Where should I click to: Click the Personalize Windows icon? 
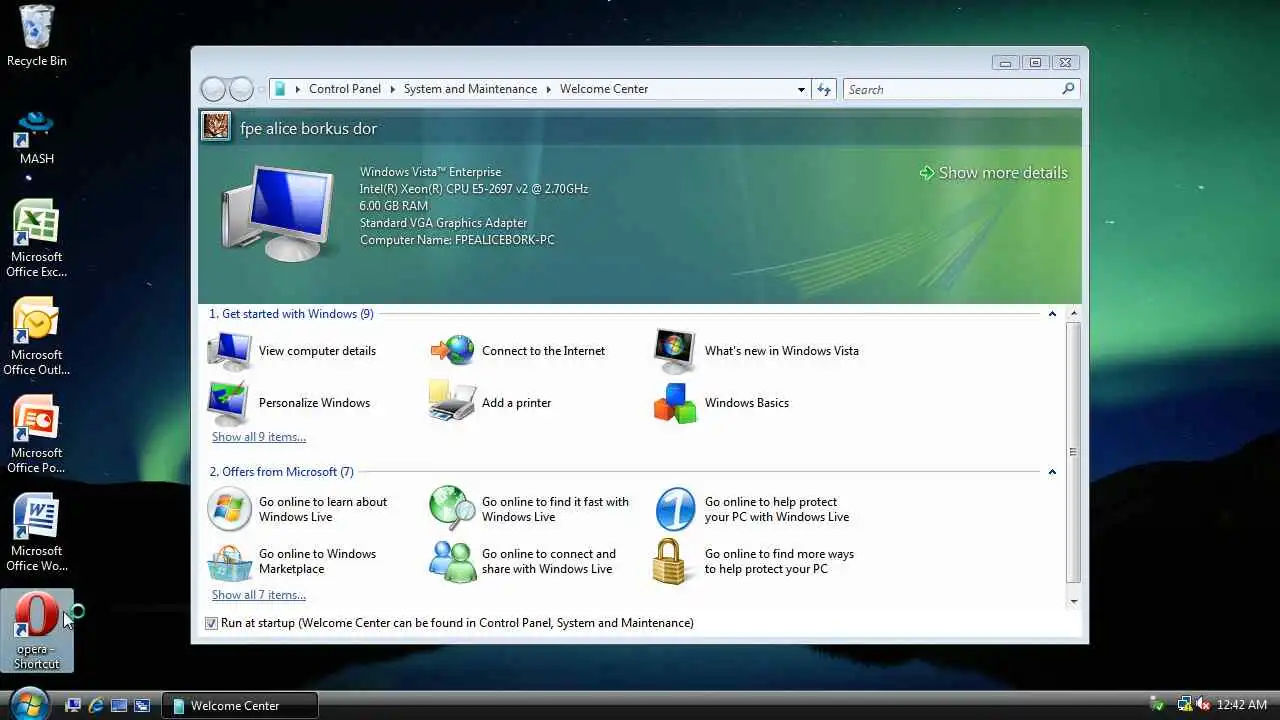230,403
